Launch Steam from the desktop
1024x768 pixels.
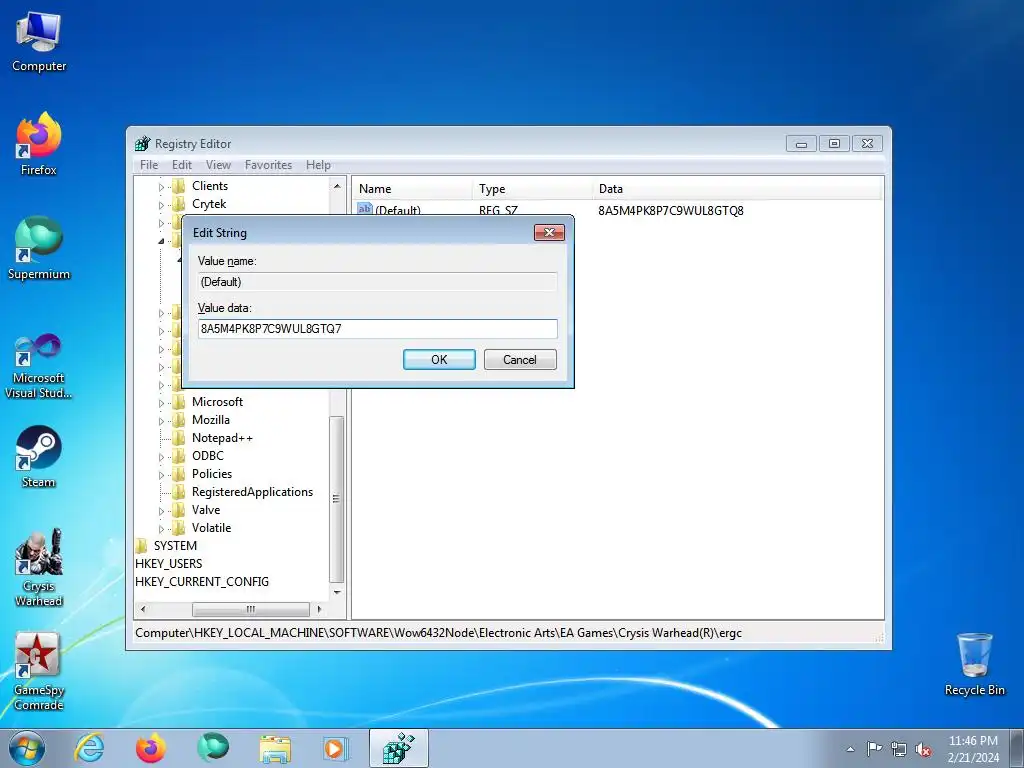tap(39, 456)
